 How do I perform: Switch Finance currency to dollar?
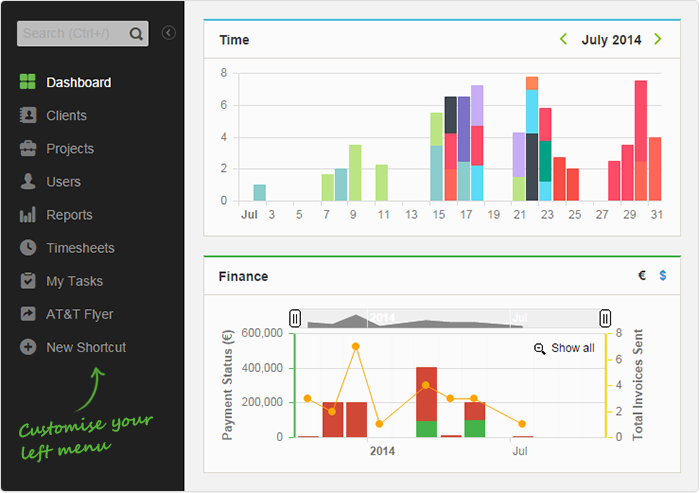coord(663,276)
